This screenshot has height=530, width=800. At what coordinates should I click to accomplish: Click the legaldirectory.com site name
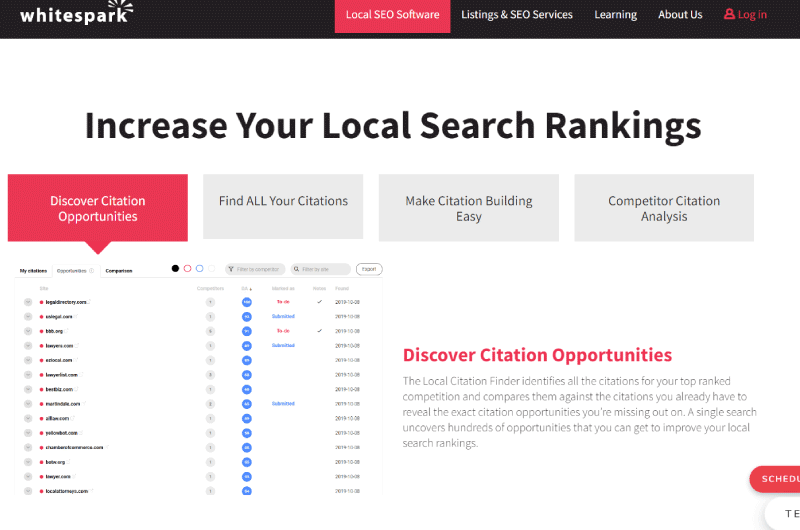66,302
